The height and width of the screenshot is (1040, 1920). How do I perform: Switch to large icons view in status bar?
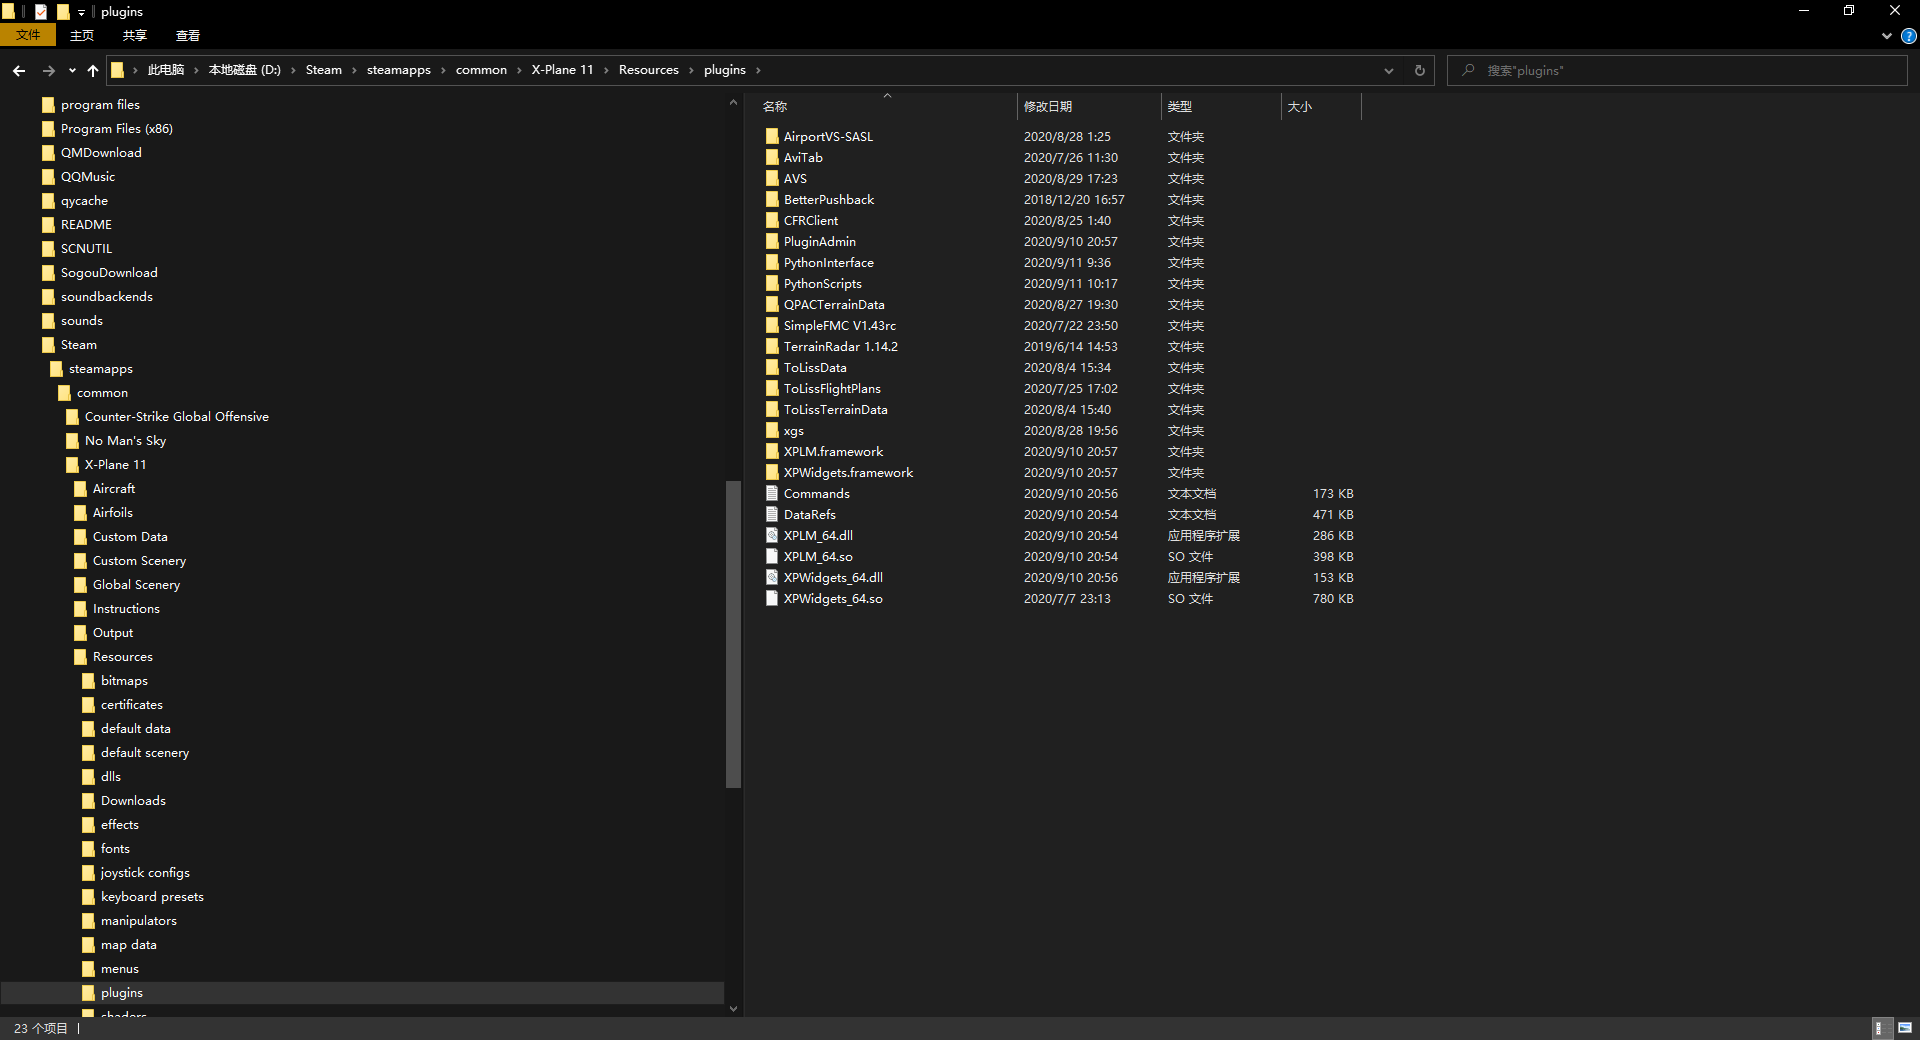click(x=1905, y=1028)
